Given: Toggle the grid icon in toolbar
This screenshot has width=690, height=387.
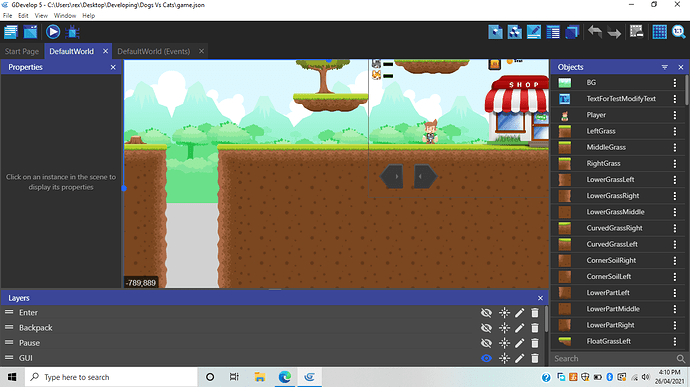Looking at the screenshot, I should point(659,32).
